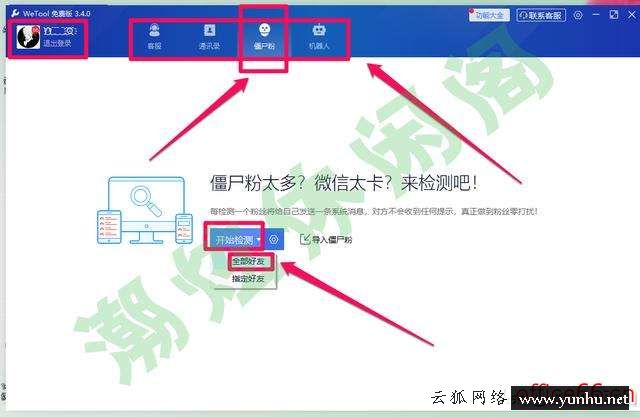Click the WeTool wrench logo icon
This screenshot has height=417, width=640.
15,13
